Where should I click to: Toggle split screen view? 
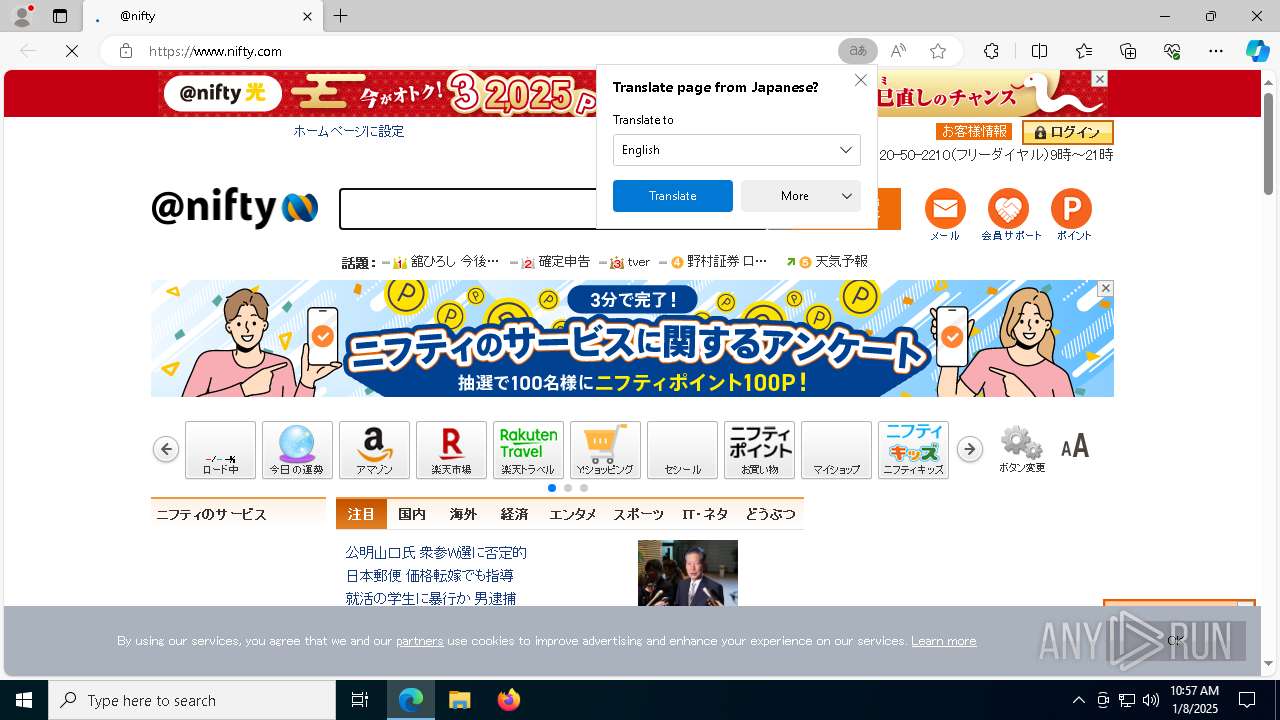(1039, 51)
